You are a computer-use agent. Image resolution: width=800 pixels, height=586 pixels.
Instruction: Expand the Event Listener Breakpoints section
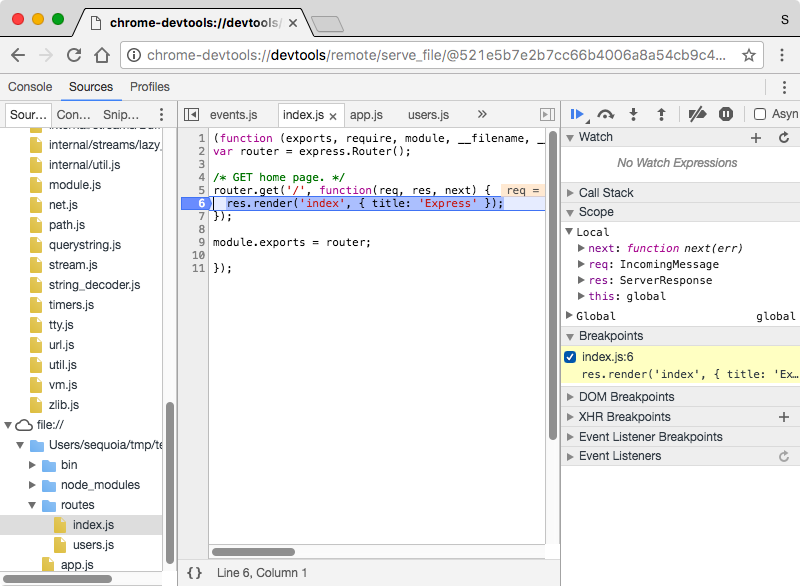coord(570,437)
